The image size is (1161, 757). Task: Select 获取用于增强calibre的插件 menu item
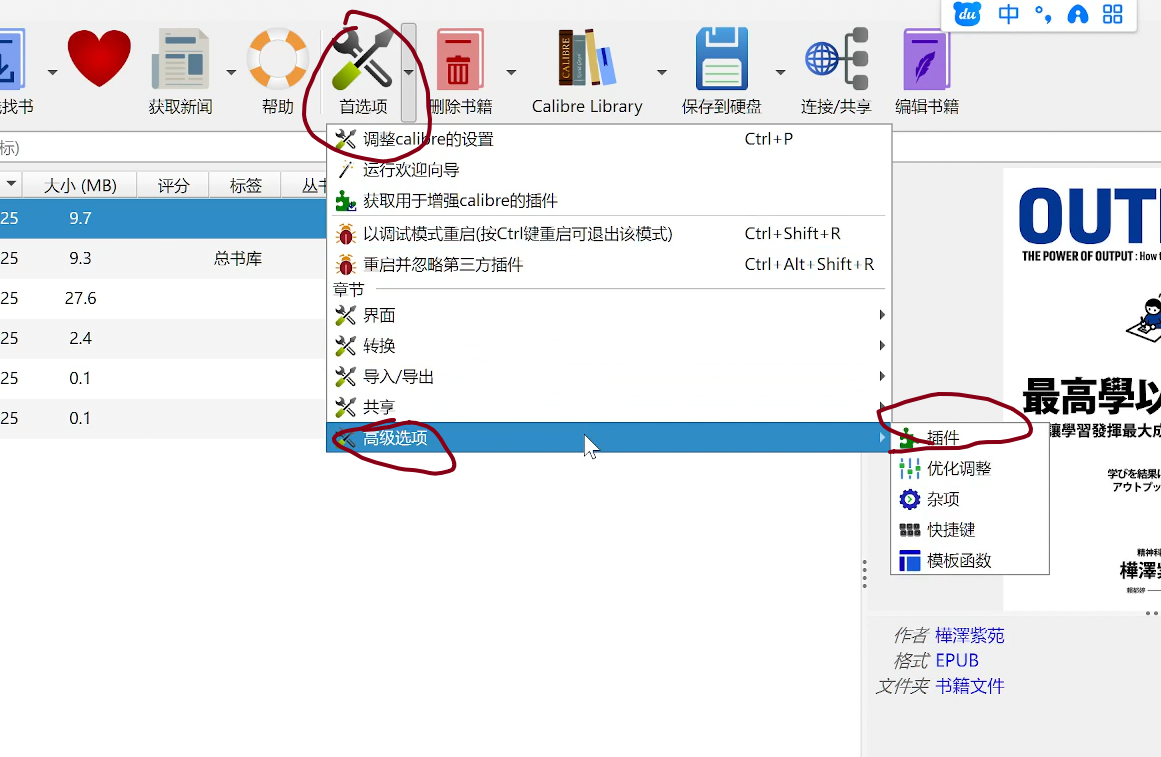tap(460, 201)
